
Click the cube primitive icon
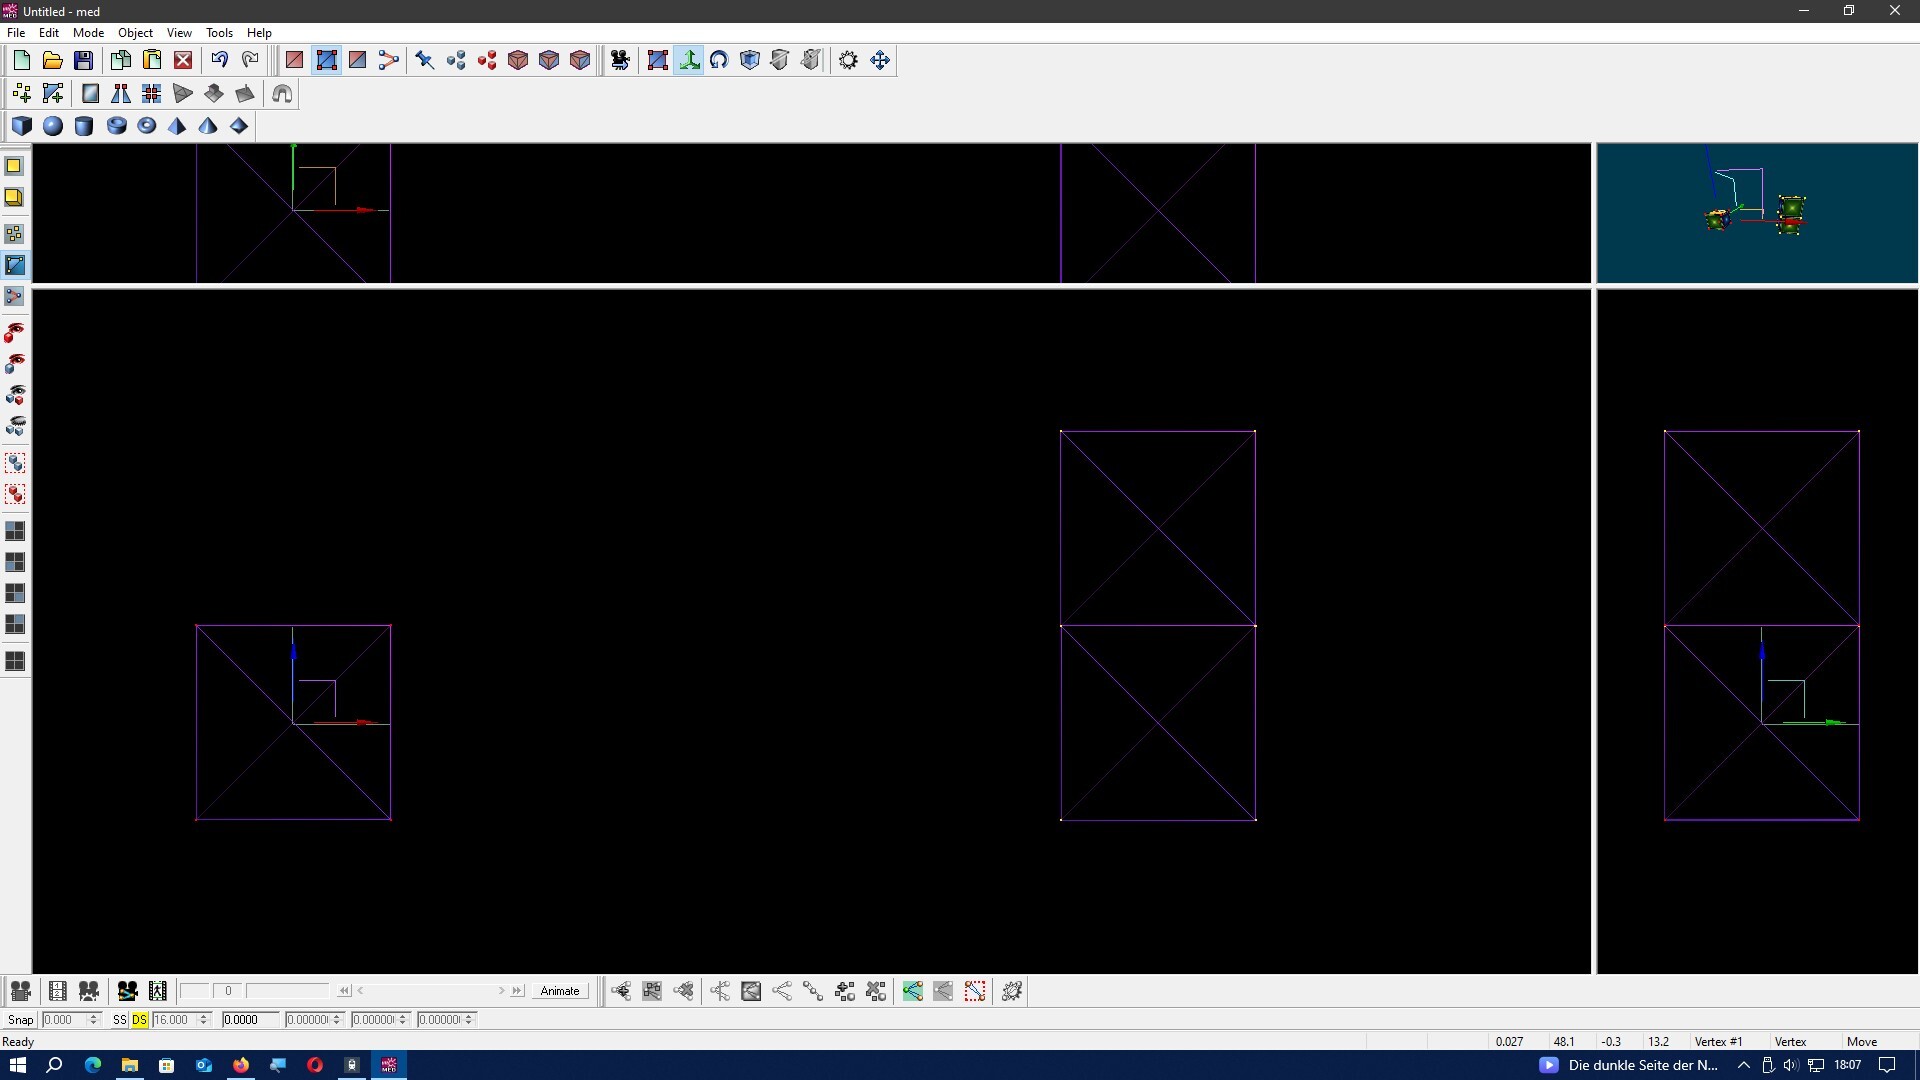22,126
